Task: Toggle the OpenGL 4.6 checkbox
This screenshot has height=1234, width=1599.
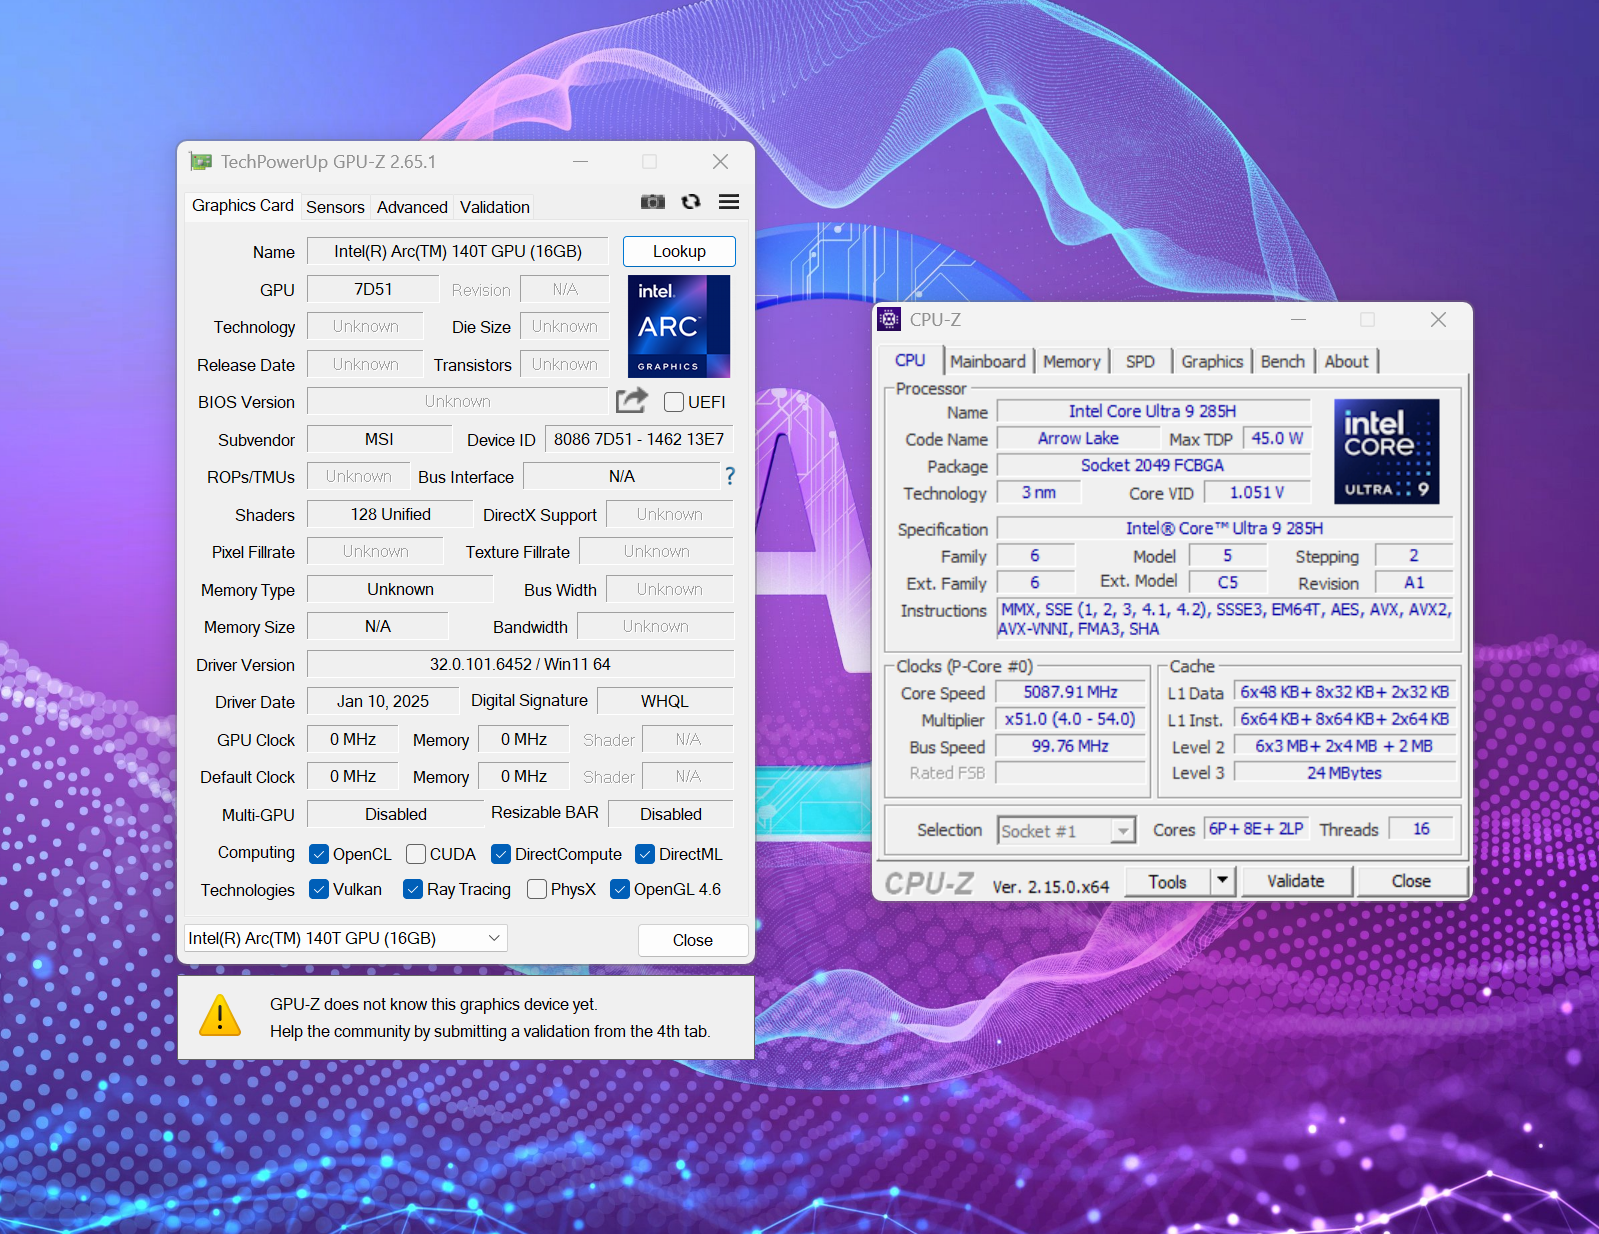Action: pyautogui.click(x=620, y=889)
